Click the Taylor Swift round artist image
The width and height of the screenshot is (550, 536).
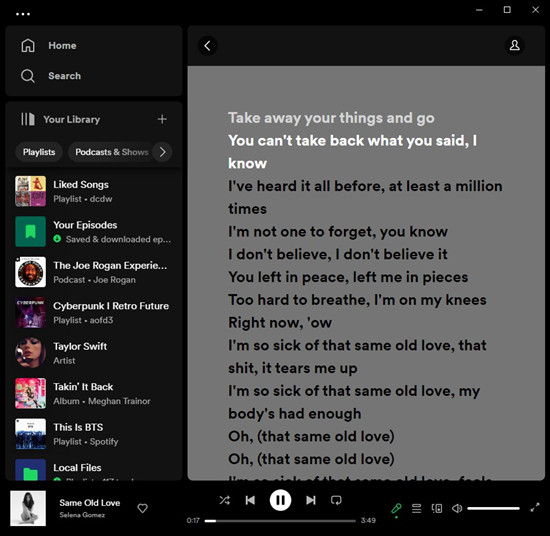point(31,353)
